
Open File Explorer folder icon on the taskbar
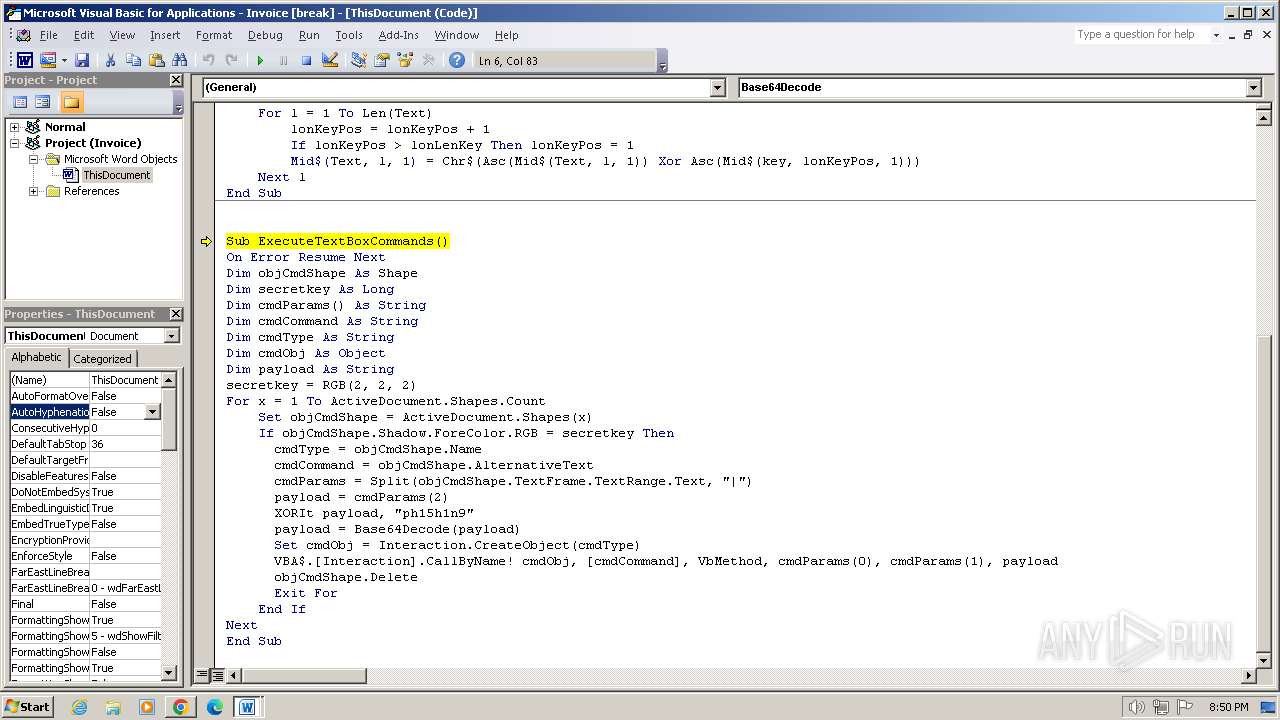pyautogui.click(x=113, y=707)
